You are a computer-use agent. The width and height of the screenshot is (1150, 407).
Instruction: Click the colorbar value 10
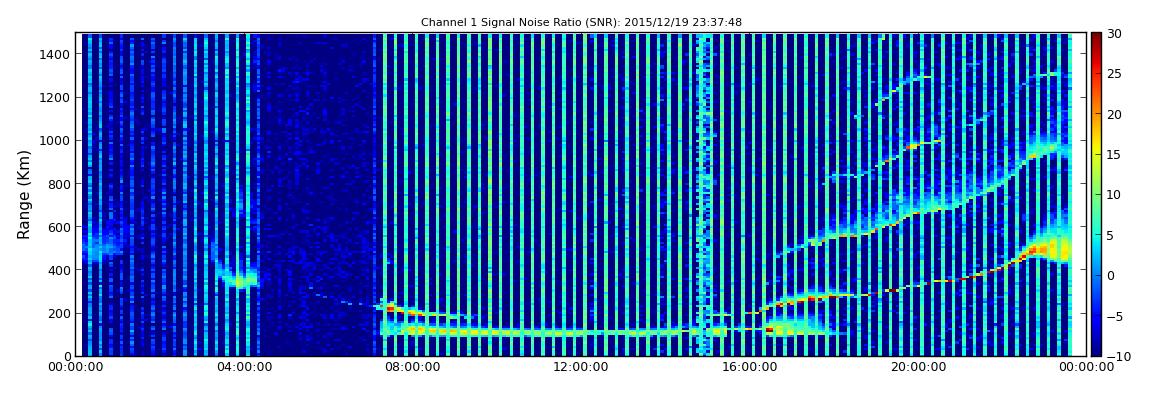(1115, 195)
